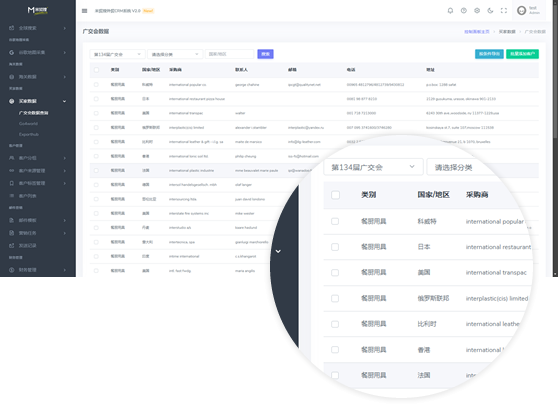This screenshot has width=558, height=404.
Task: Click the test Admin user avatar
Action: (521, 11)
